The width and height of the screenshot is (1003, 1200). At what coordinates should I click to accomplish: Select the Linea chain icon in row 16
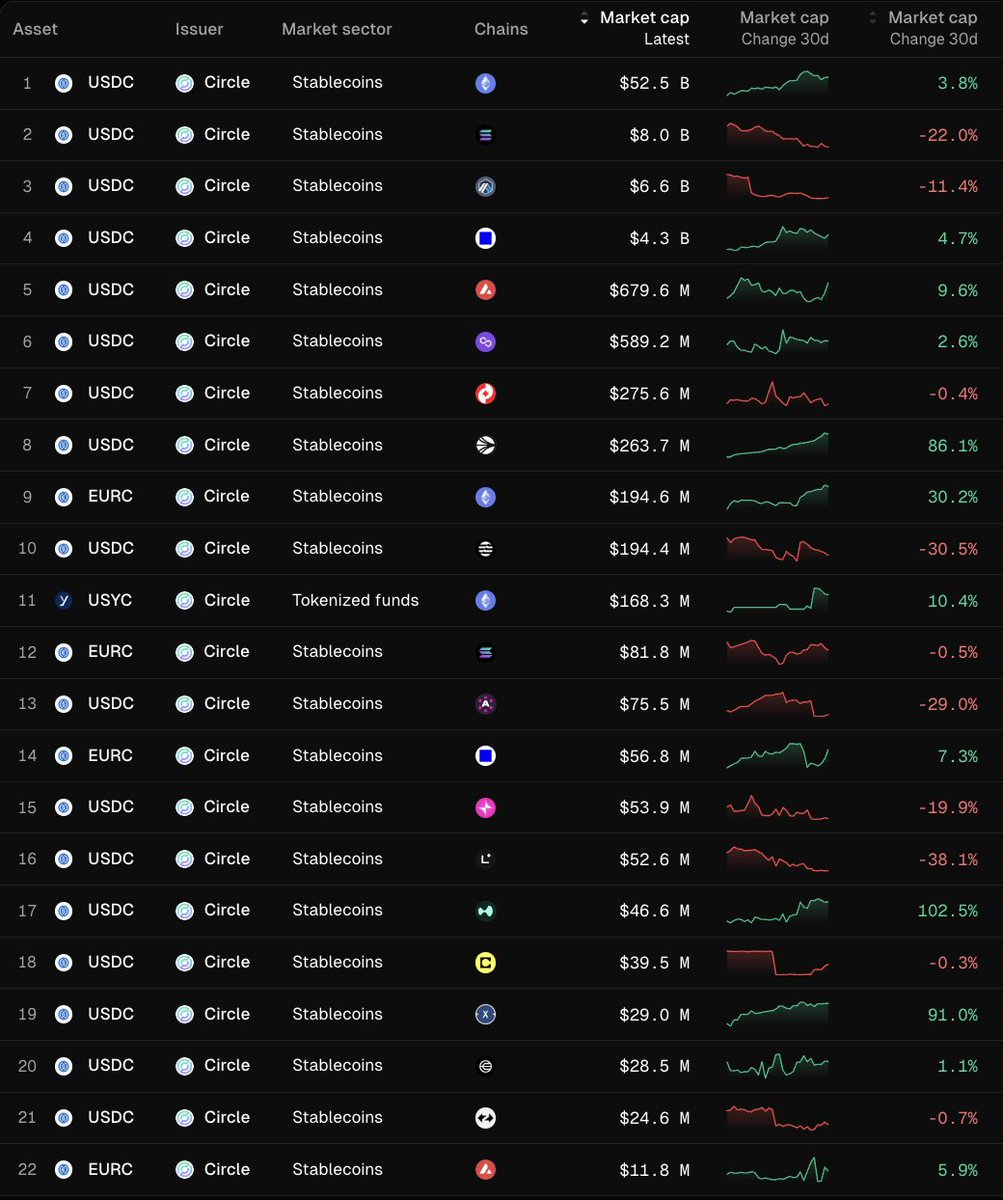click(485, 858)
